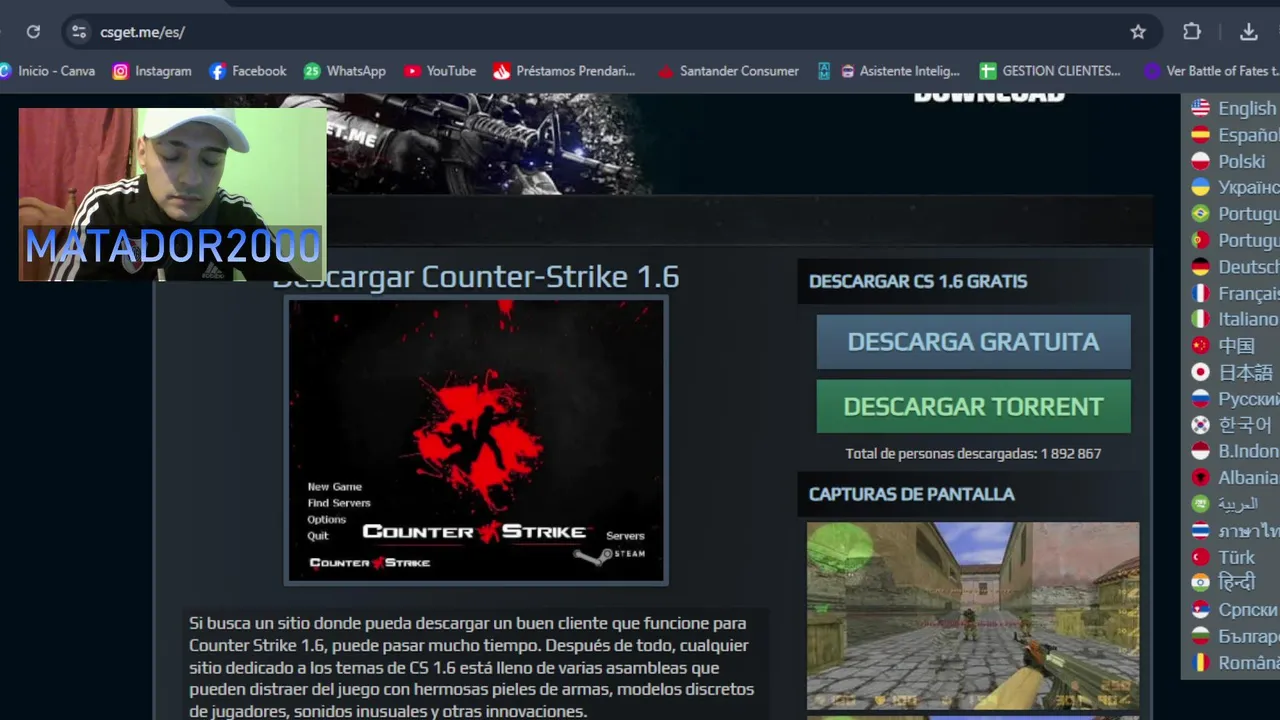Open the Ver Battle of Fates bookmark
The width and height of the screenshot is (1280, 720).
point(1212,71)
